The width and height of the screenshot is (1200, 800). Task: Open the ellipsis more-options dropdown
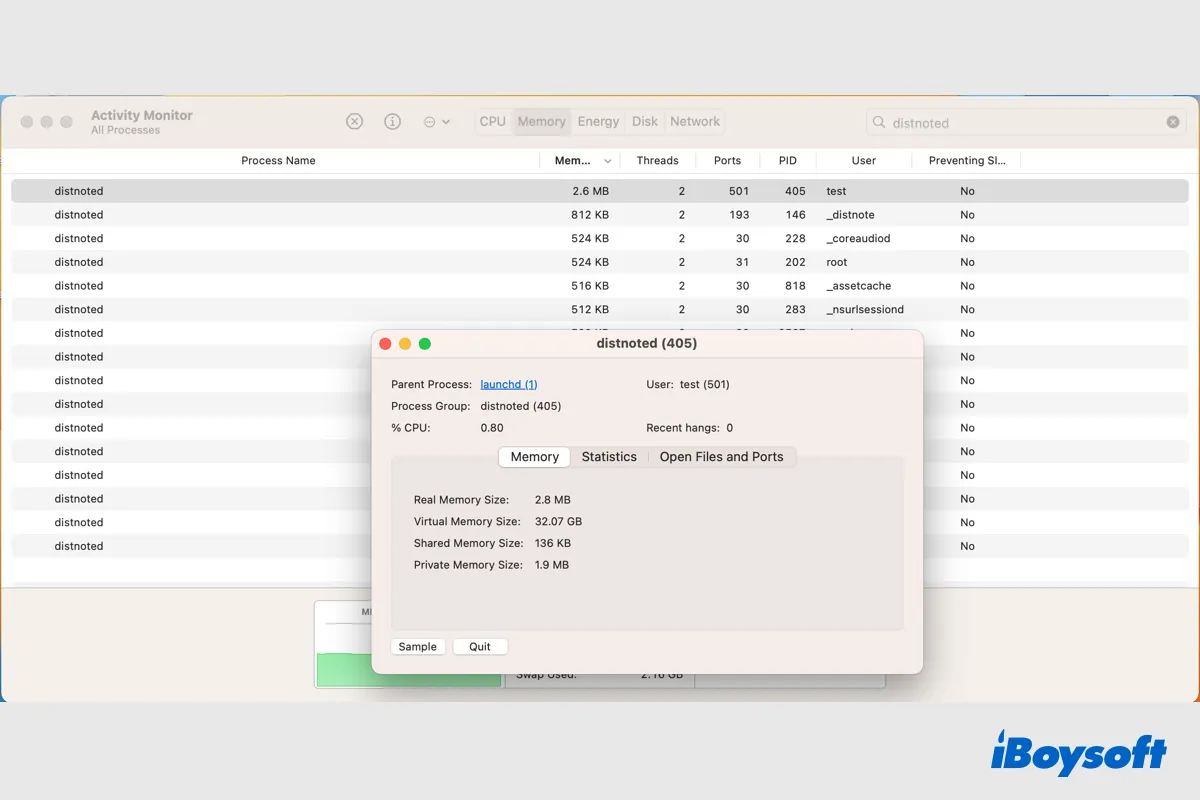click(436, 121)
